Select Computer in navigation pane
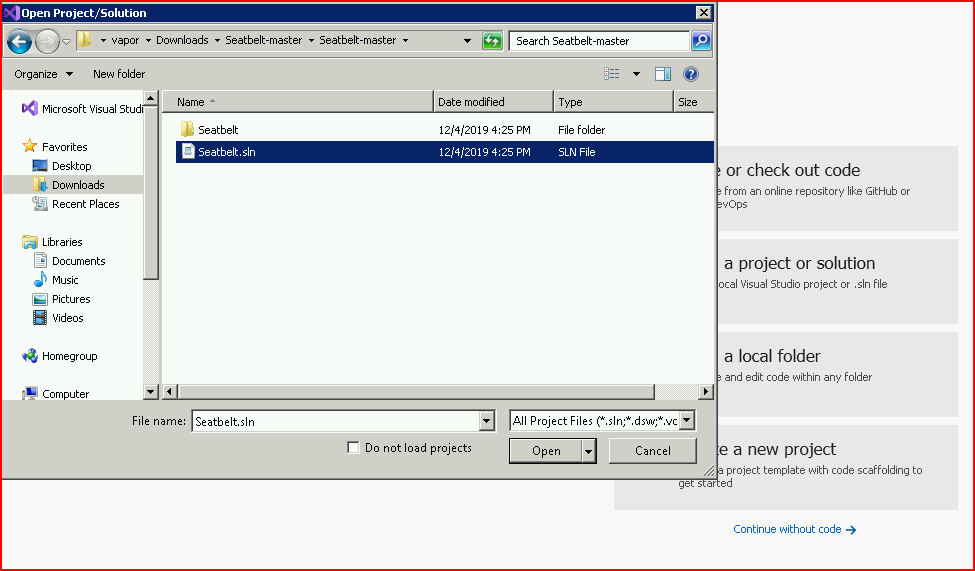This screenshot has height=571, width=975. click(x=56, y=394)
